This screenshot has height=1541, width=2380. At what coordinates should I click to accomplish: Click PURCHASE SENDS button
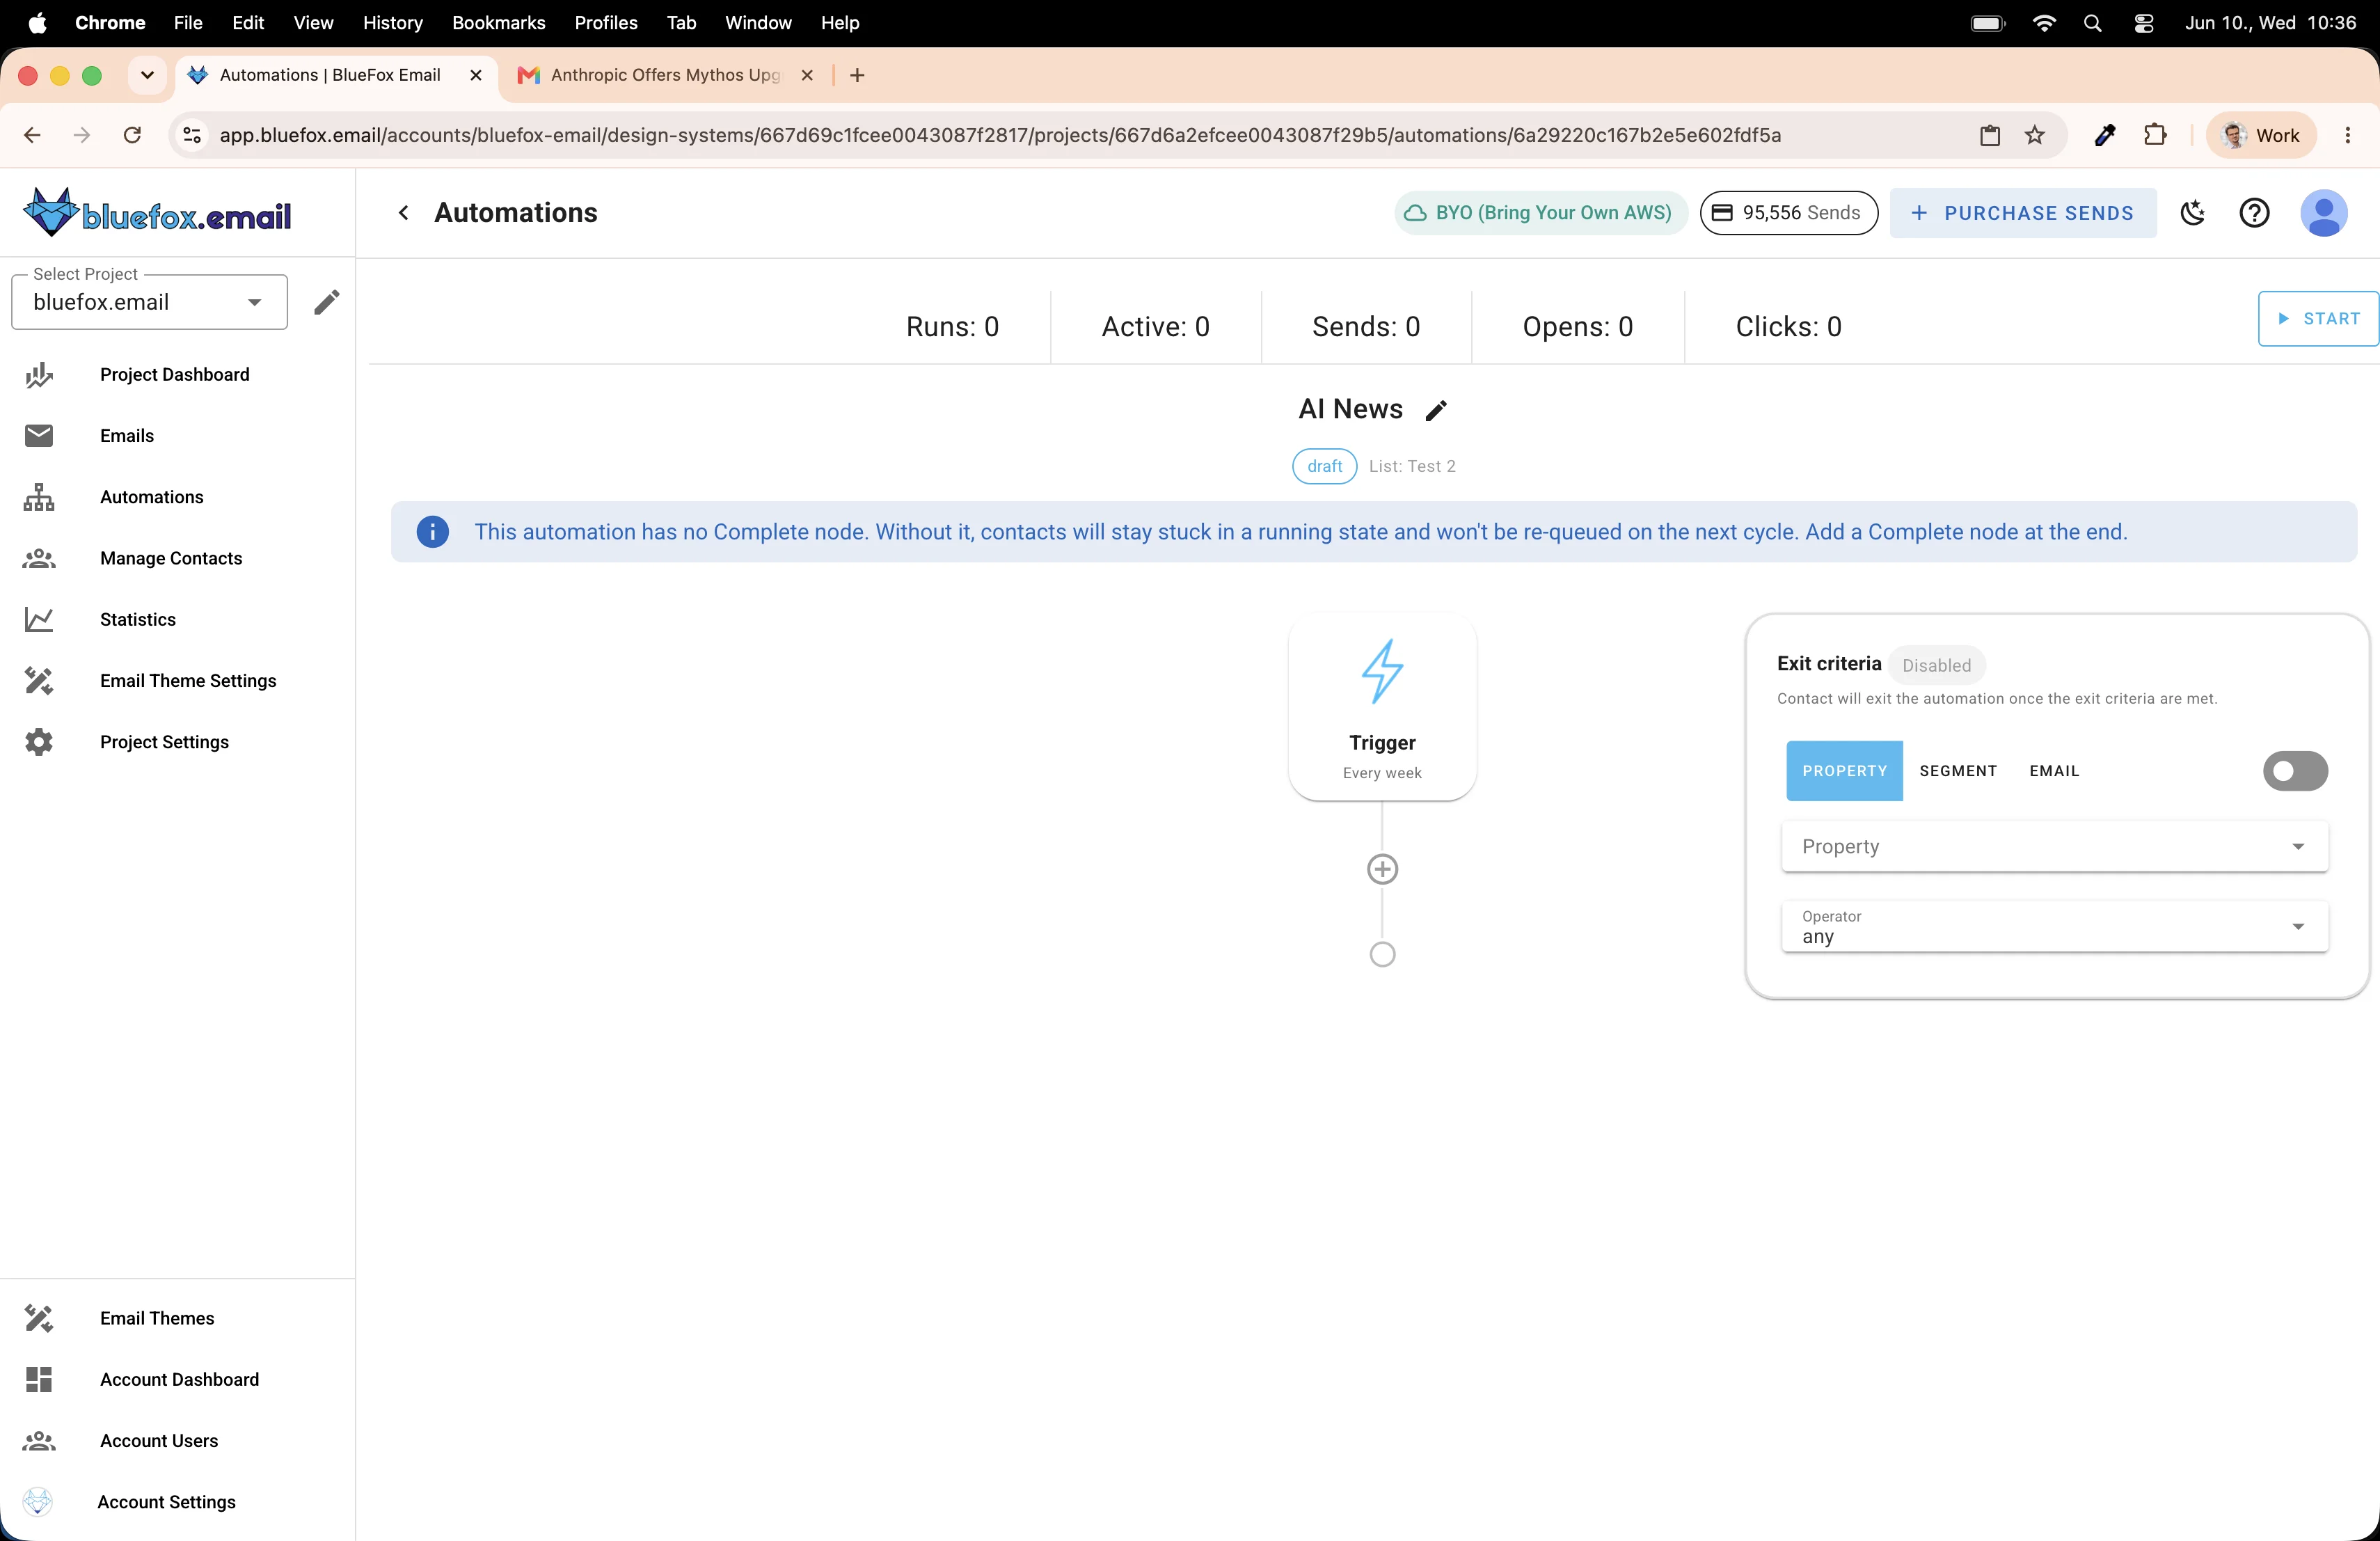[x=2022, y=213]
